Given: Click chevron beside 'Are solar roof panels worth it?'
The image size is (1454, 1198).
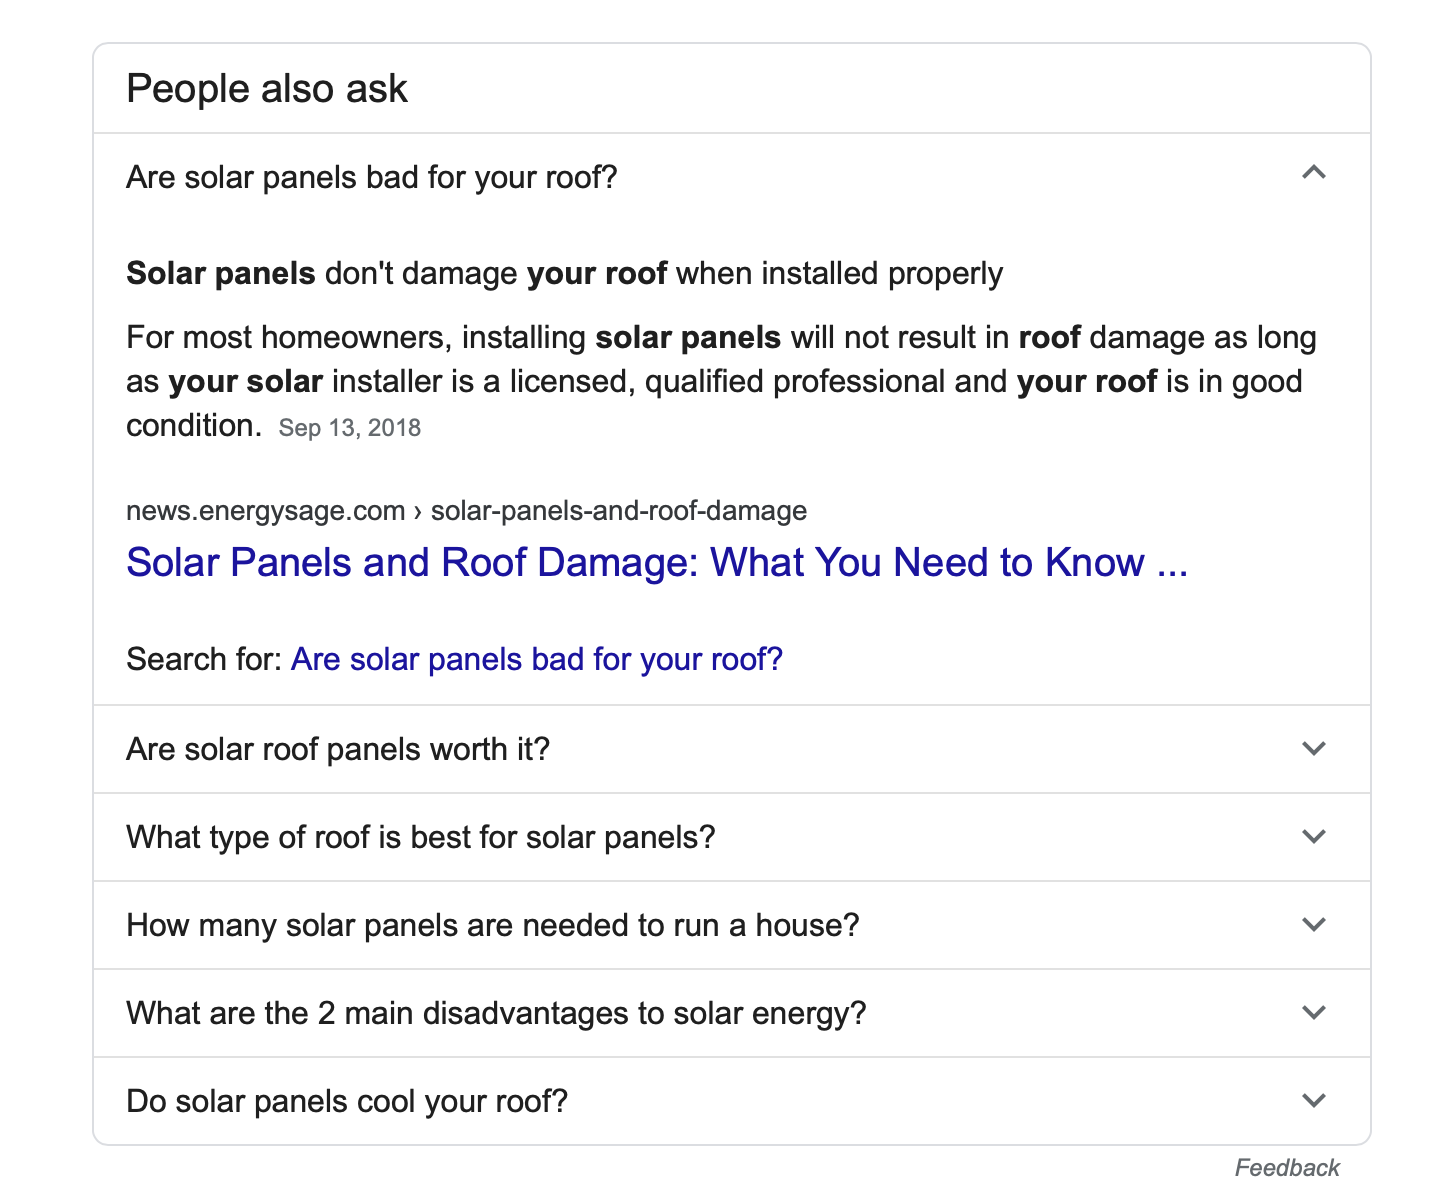Looking at the screenshot, I should 1313,748.
